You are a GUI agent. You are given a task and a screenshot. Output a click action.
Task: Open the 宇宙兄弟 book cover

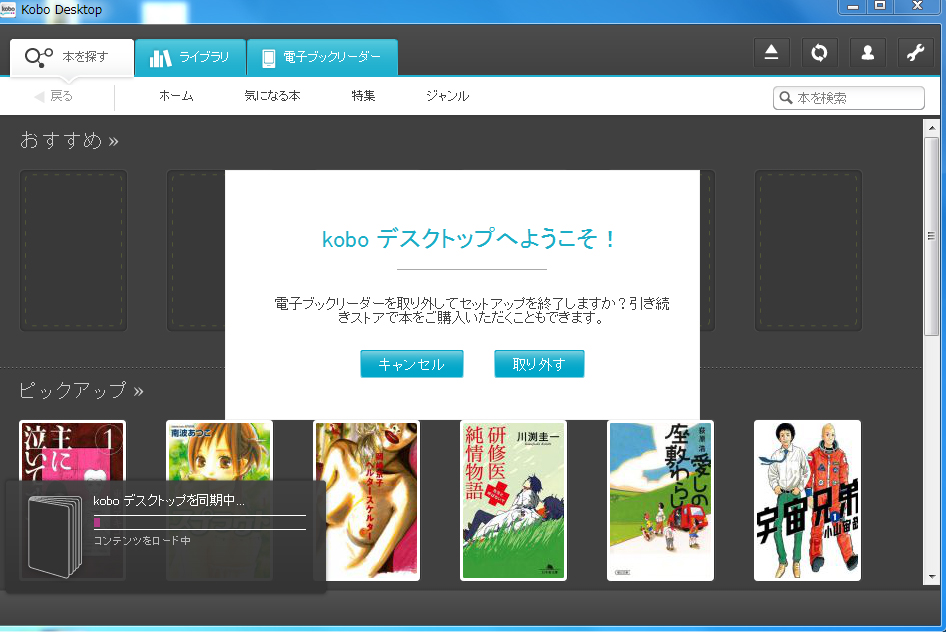[x=807, y=501]
